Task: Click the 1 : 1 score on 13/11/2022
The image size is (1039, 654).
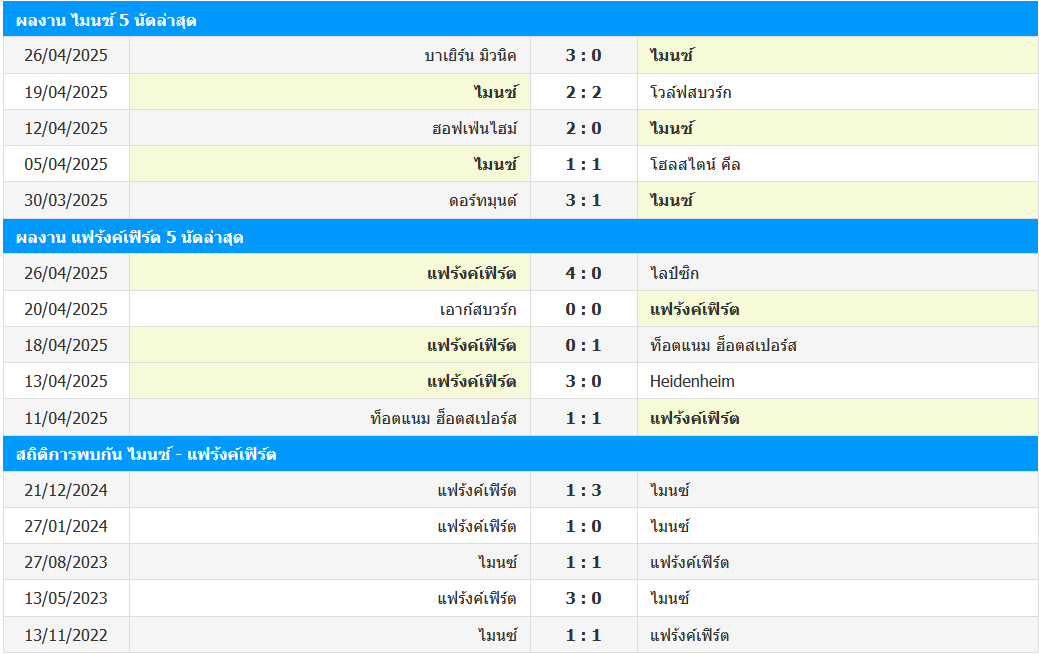Action: click(583, 635)
